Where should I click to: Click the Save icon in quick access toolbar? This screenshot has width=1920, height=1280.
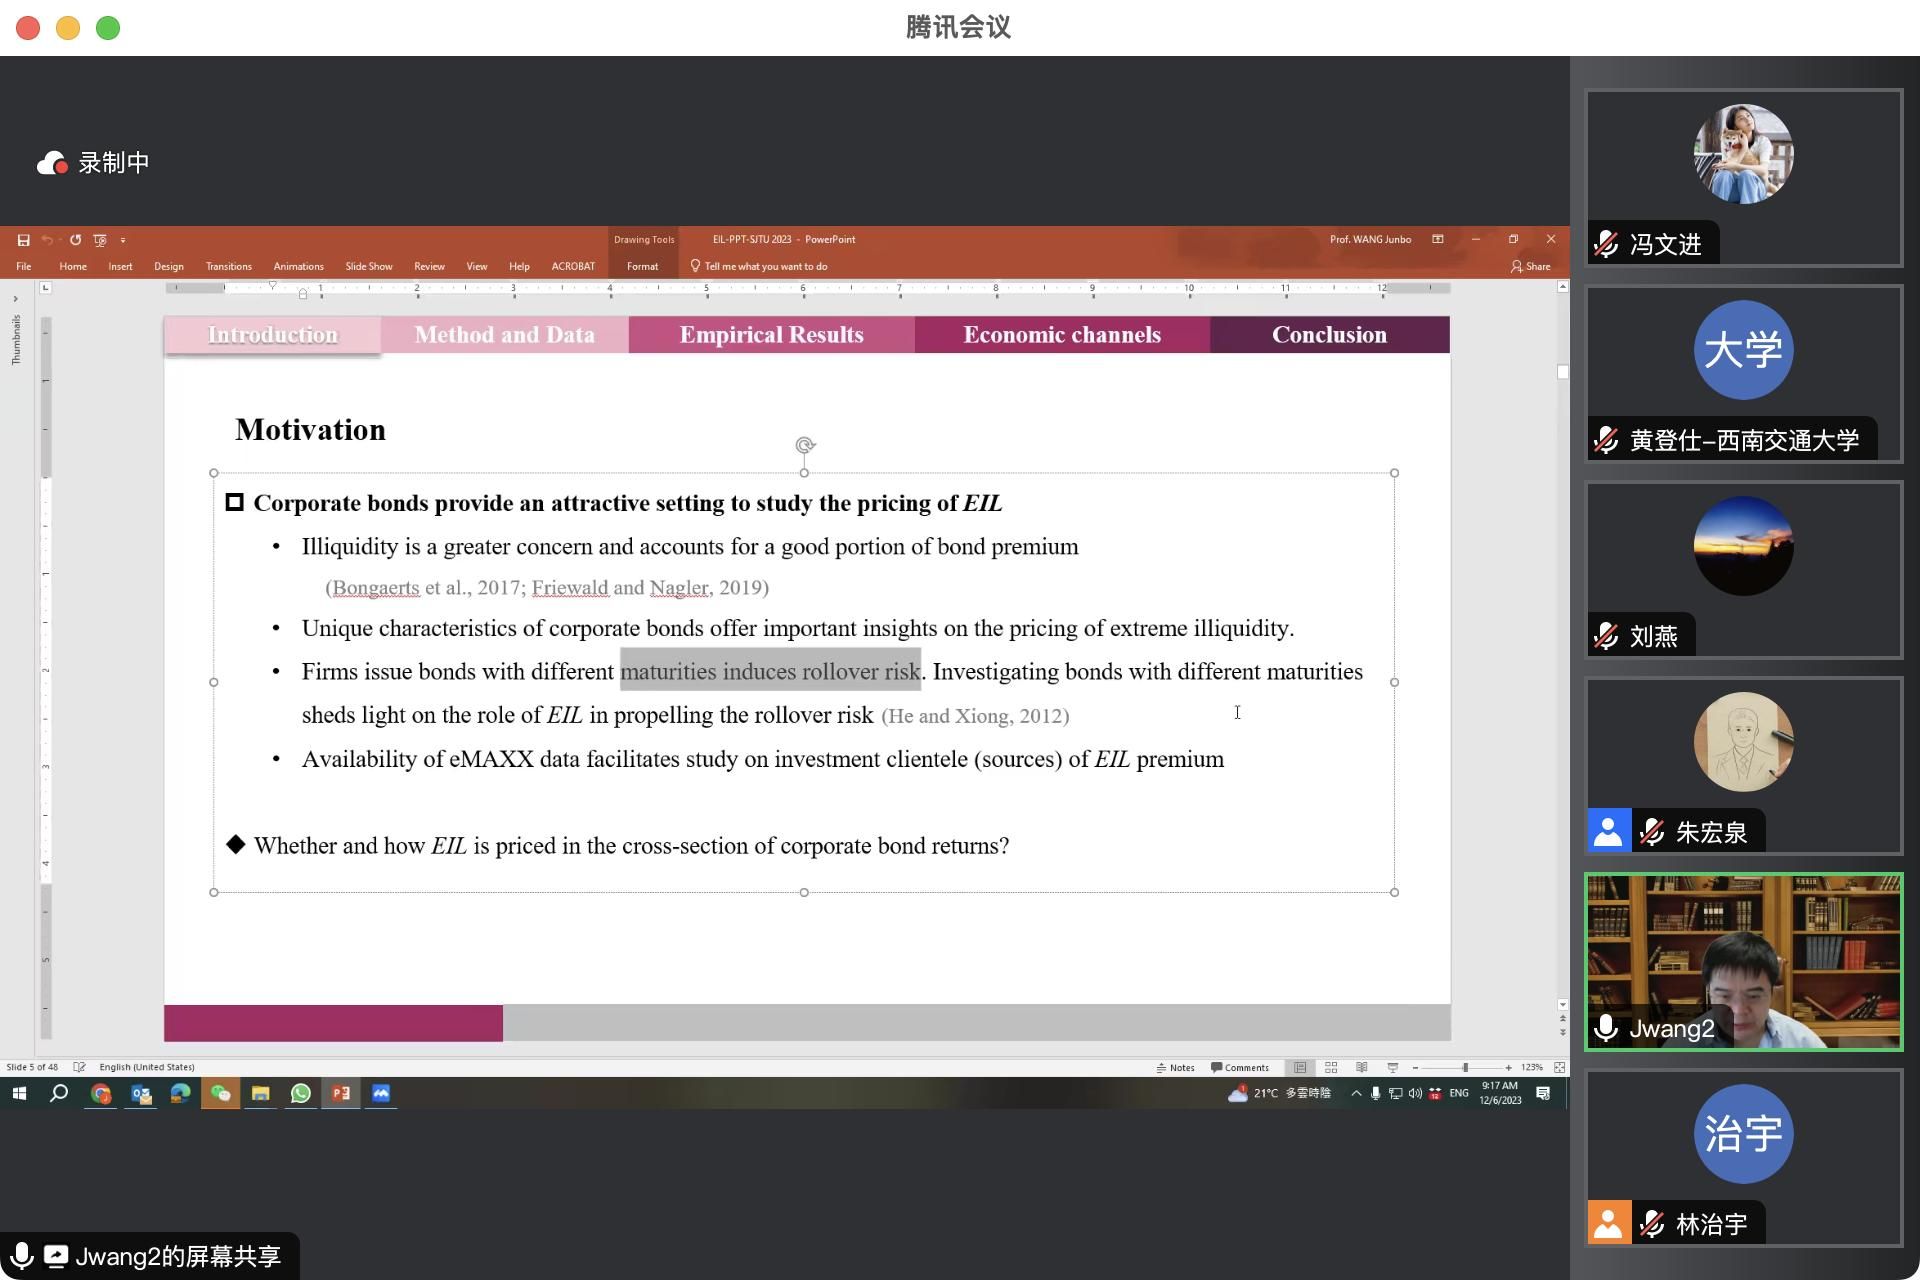(x=23, y=240)
